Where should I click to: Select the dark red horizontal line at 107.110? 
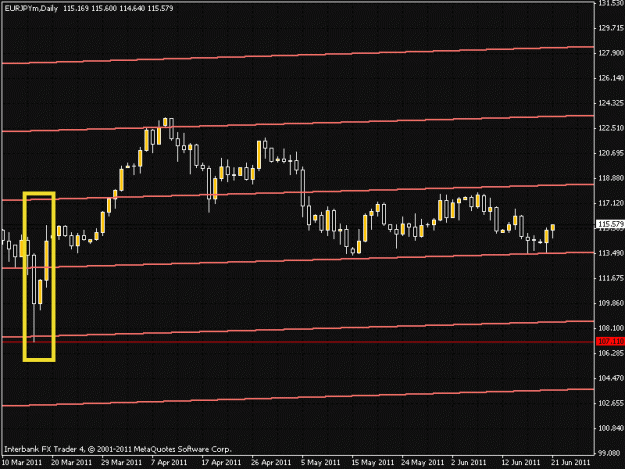pyautogui.click(x=297, y=342)
